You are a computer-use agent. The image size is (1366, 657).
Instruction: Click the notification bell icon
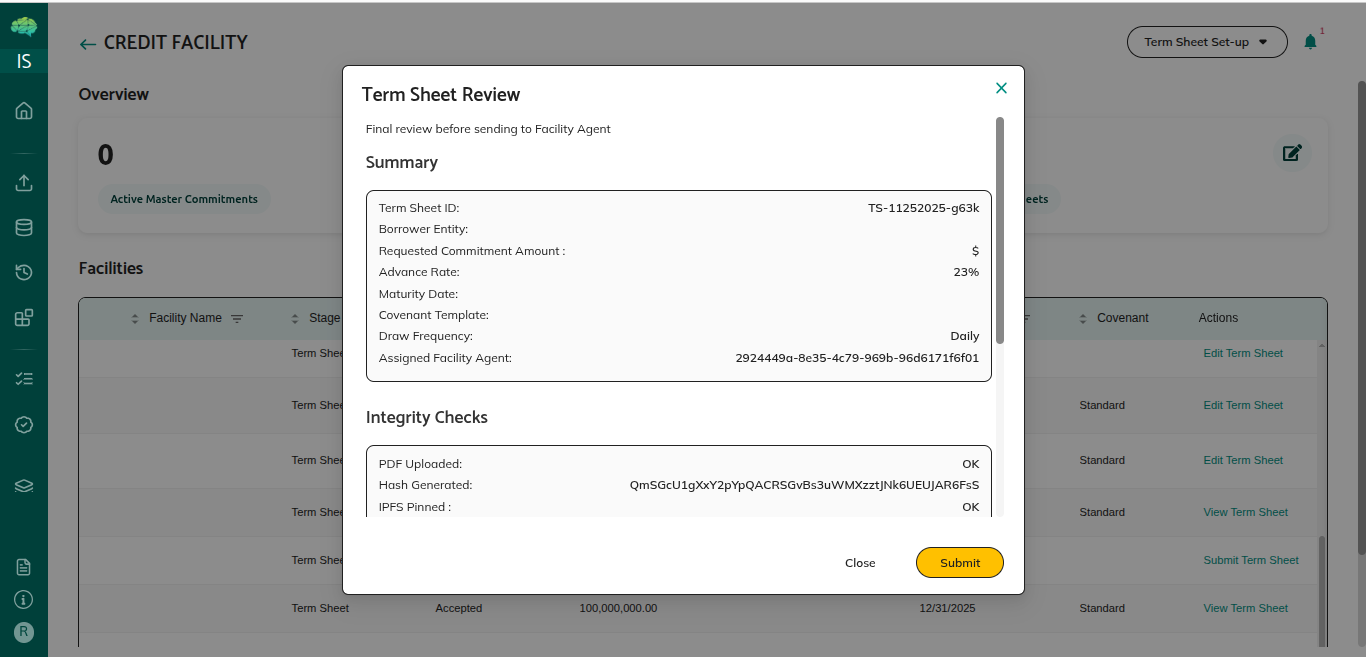[1310, 42]
